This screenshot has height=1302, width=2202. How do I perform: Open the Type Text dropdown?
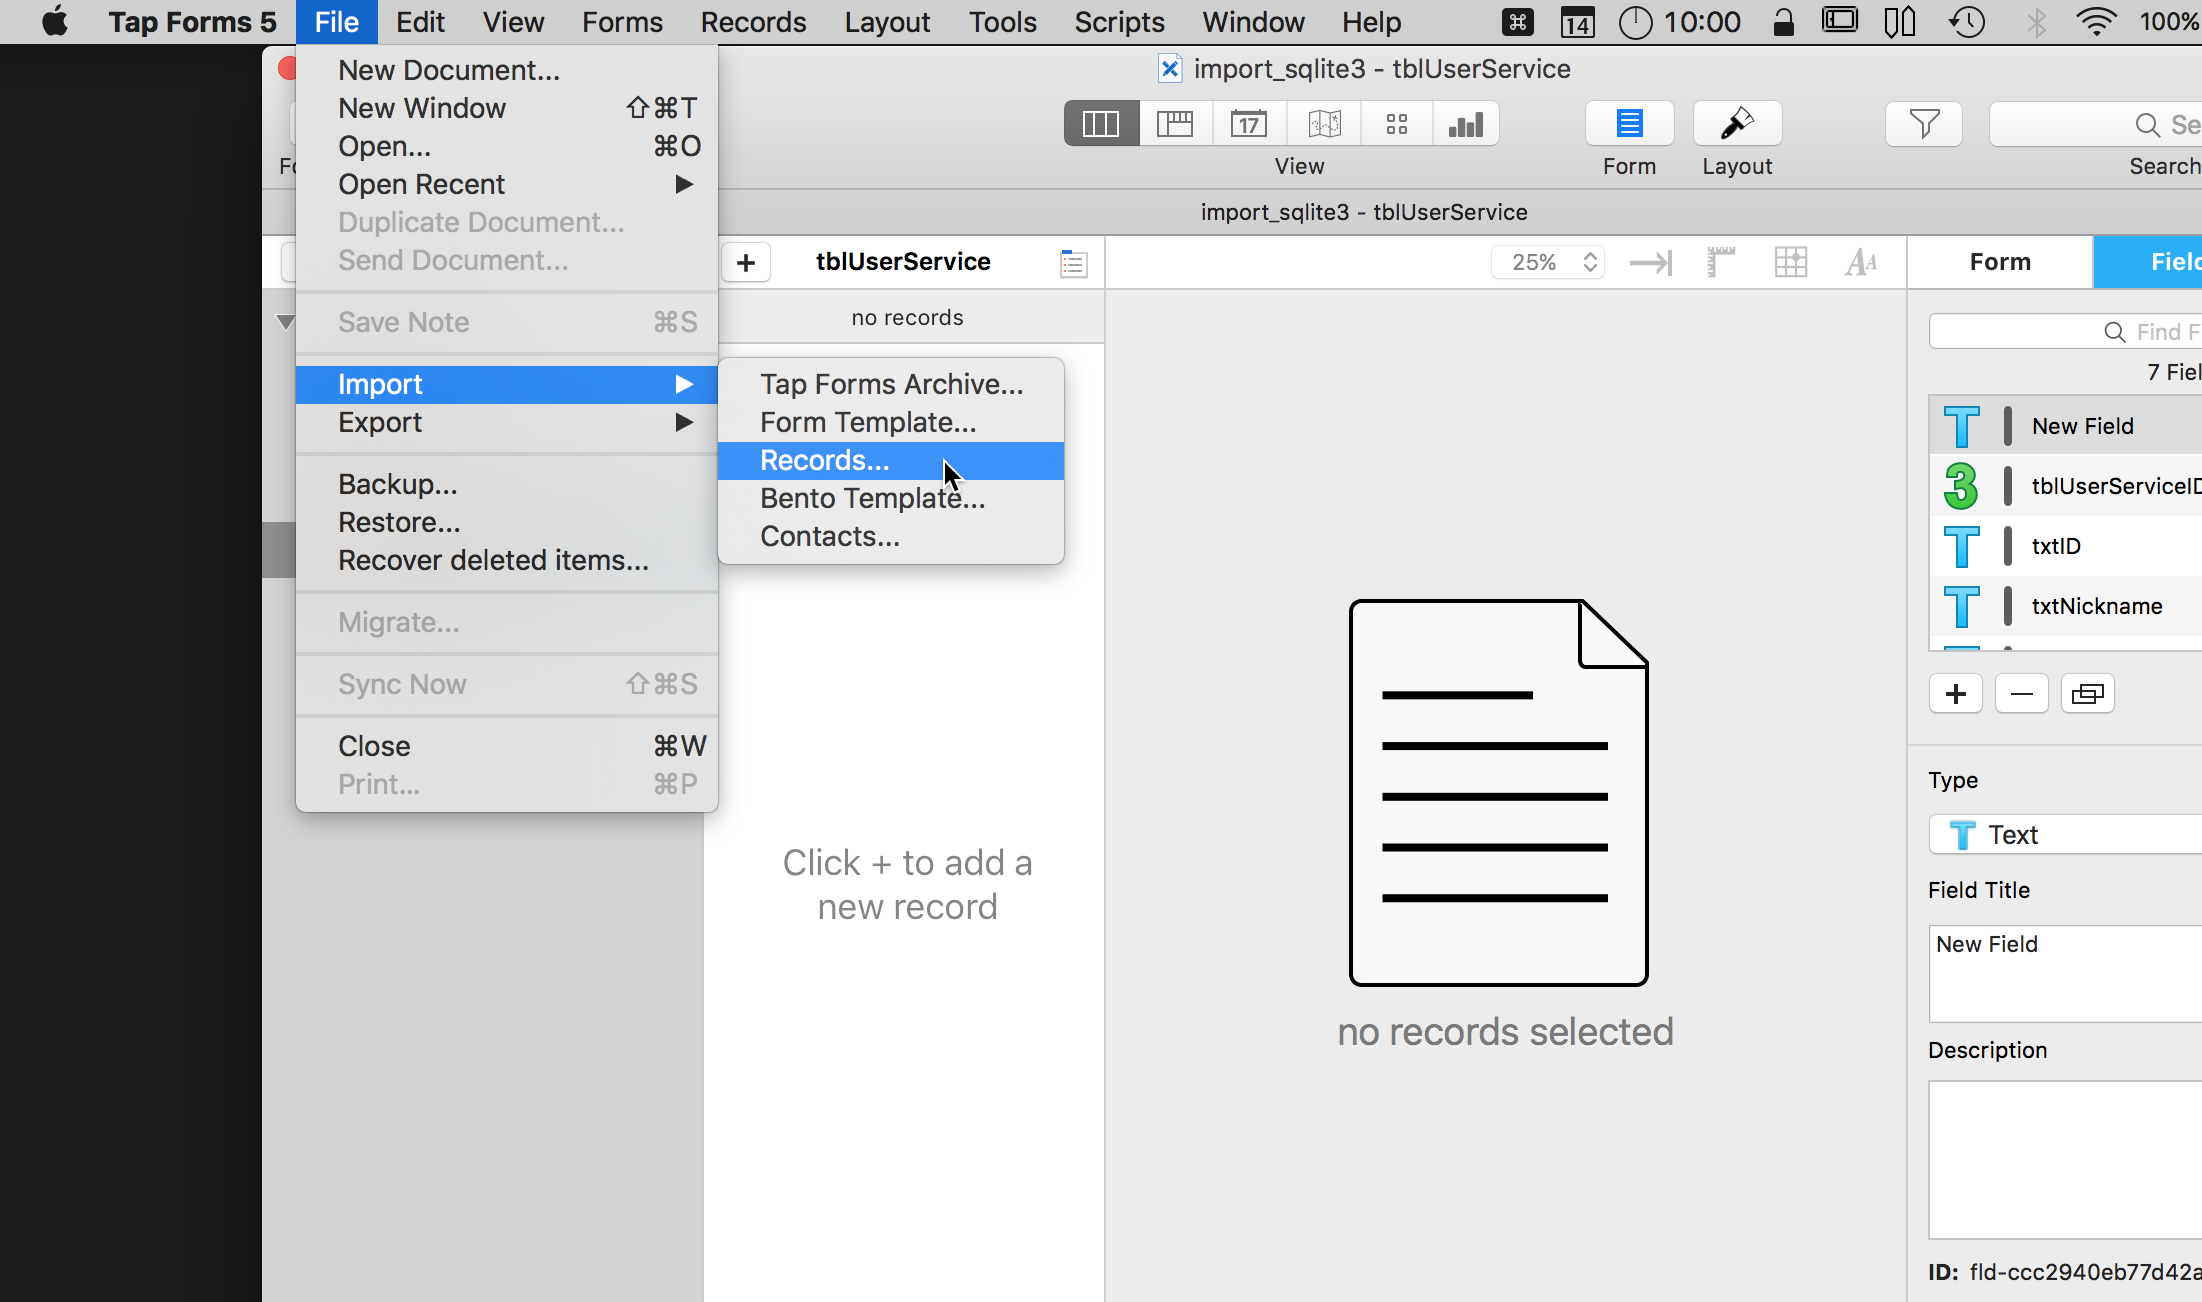(x=2065, y=834)
